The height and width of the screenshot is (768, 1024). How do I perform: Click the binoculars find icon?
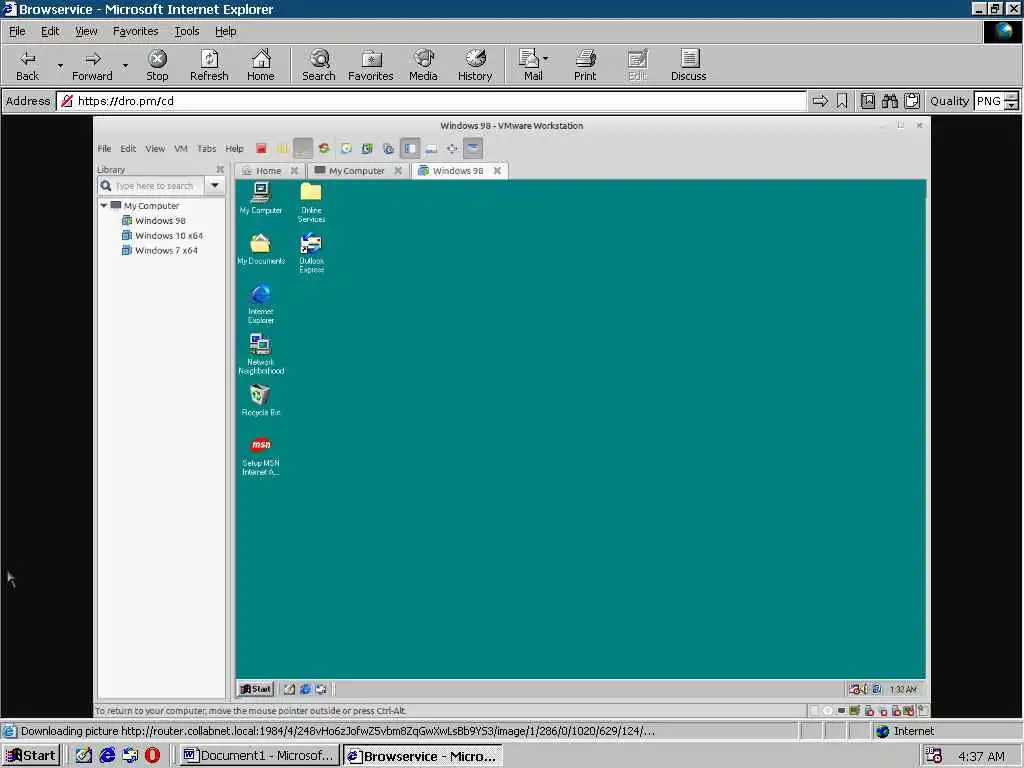click(x=889, y=101)
